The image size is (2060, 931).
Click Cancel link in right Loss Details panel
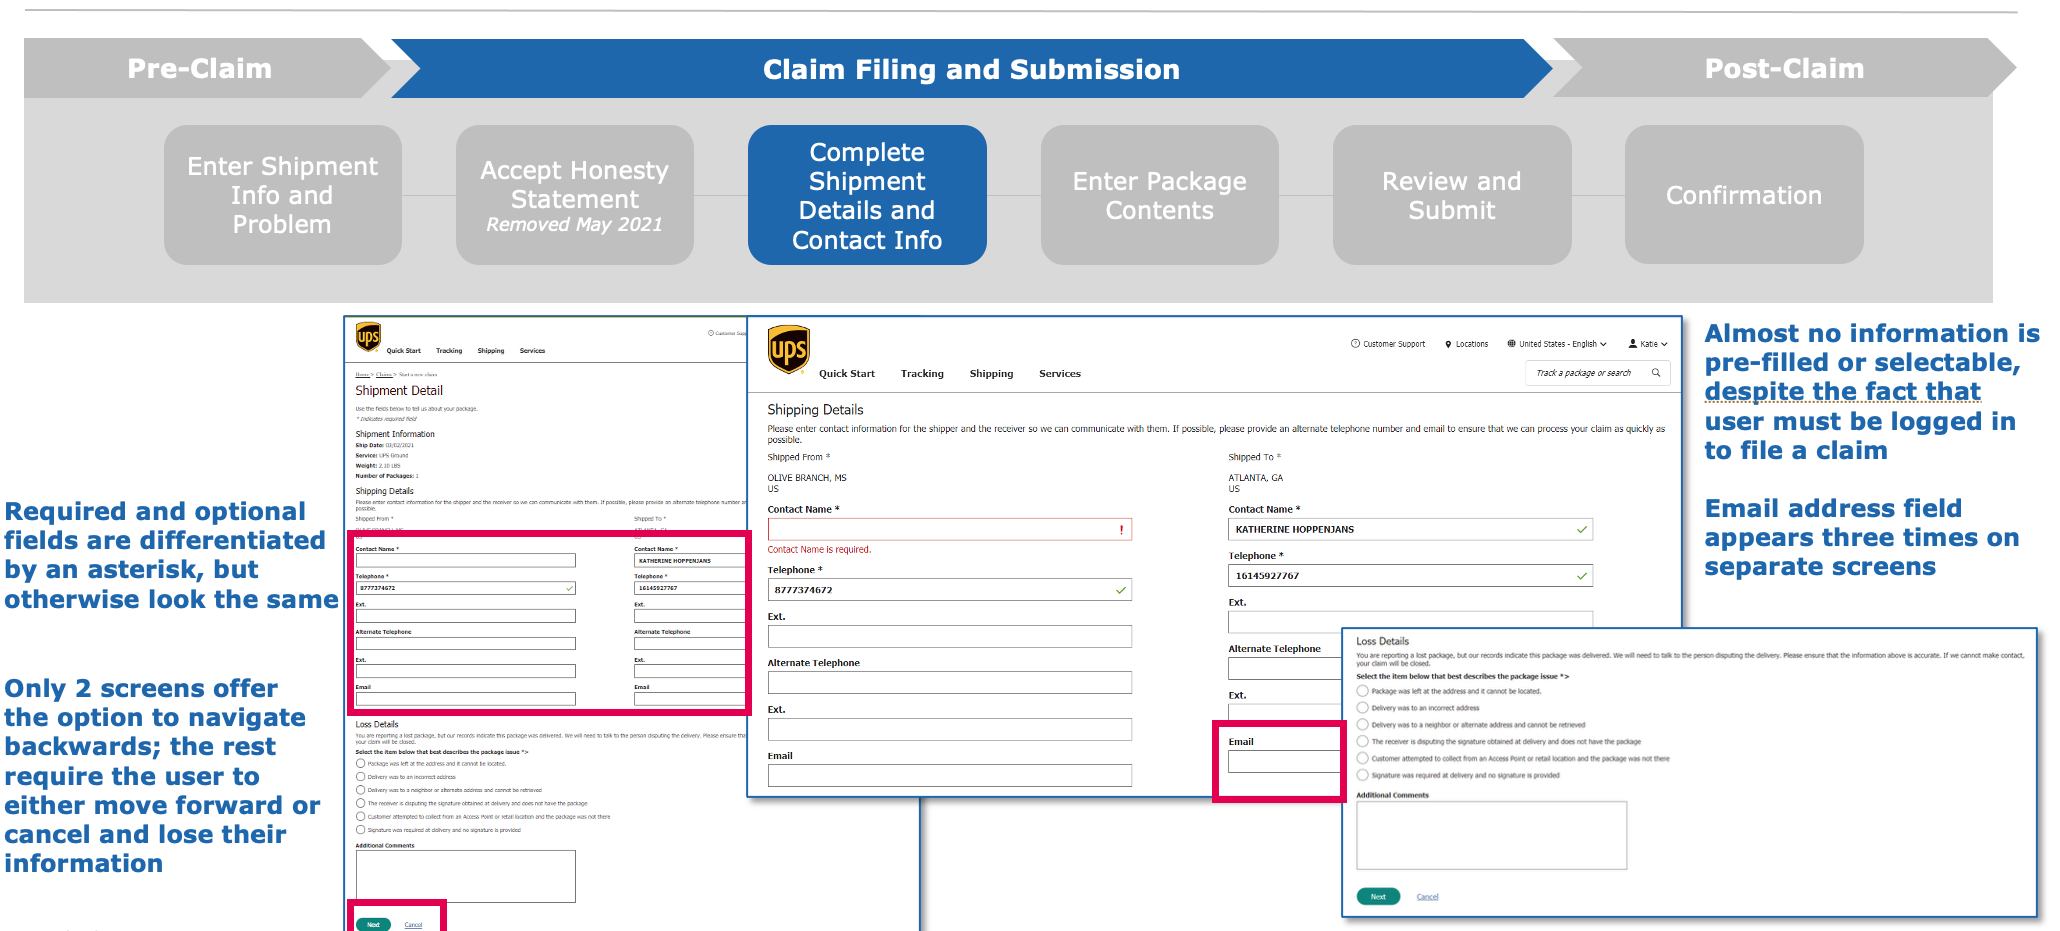(1428, 897)
